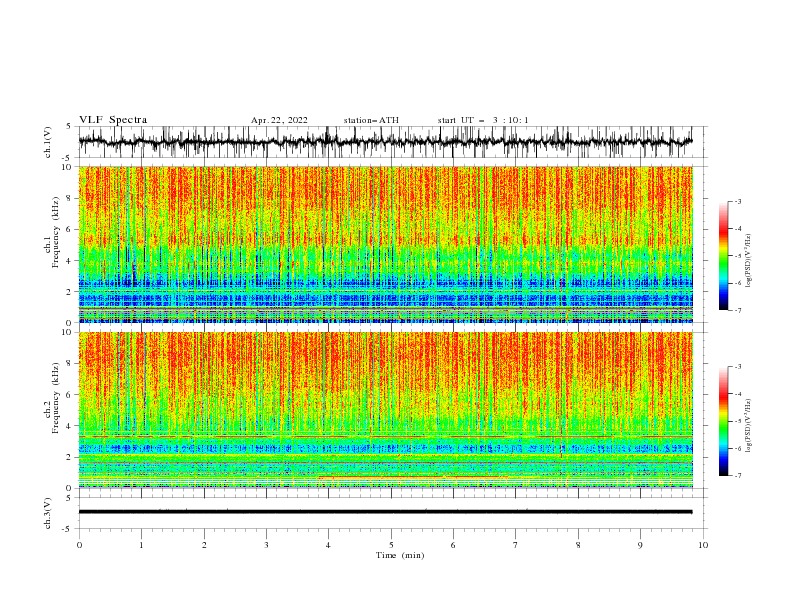The height and width of the screenshot is (612, 792).
Task: Click the ch.2 PSD color scale bar
Action: click(x=723, y=421)
